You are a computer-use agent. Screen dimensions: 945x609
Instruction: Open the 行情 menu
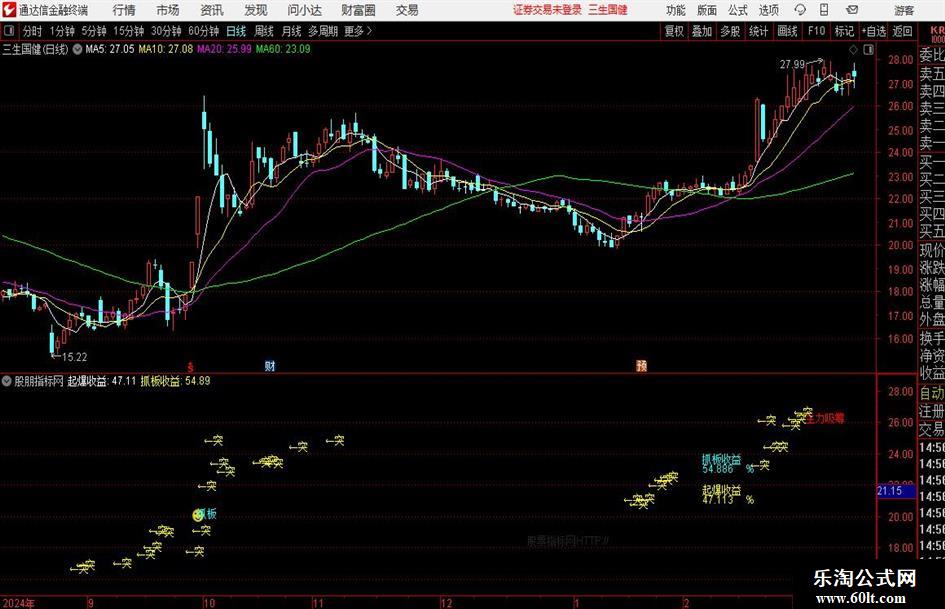pyautogui.click(x=124, y=10)
